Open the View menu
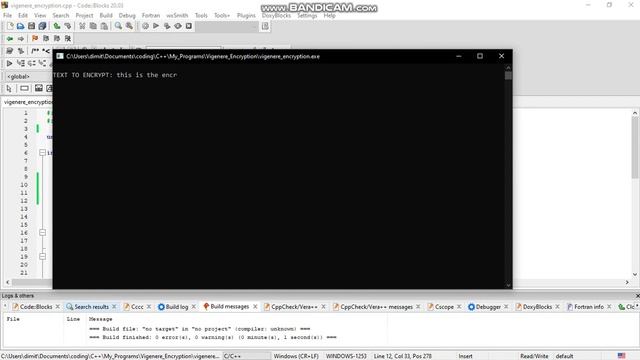The height and width of the screenshot is (360, 640). pyautogui.click(x=40, y=16)
